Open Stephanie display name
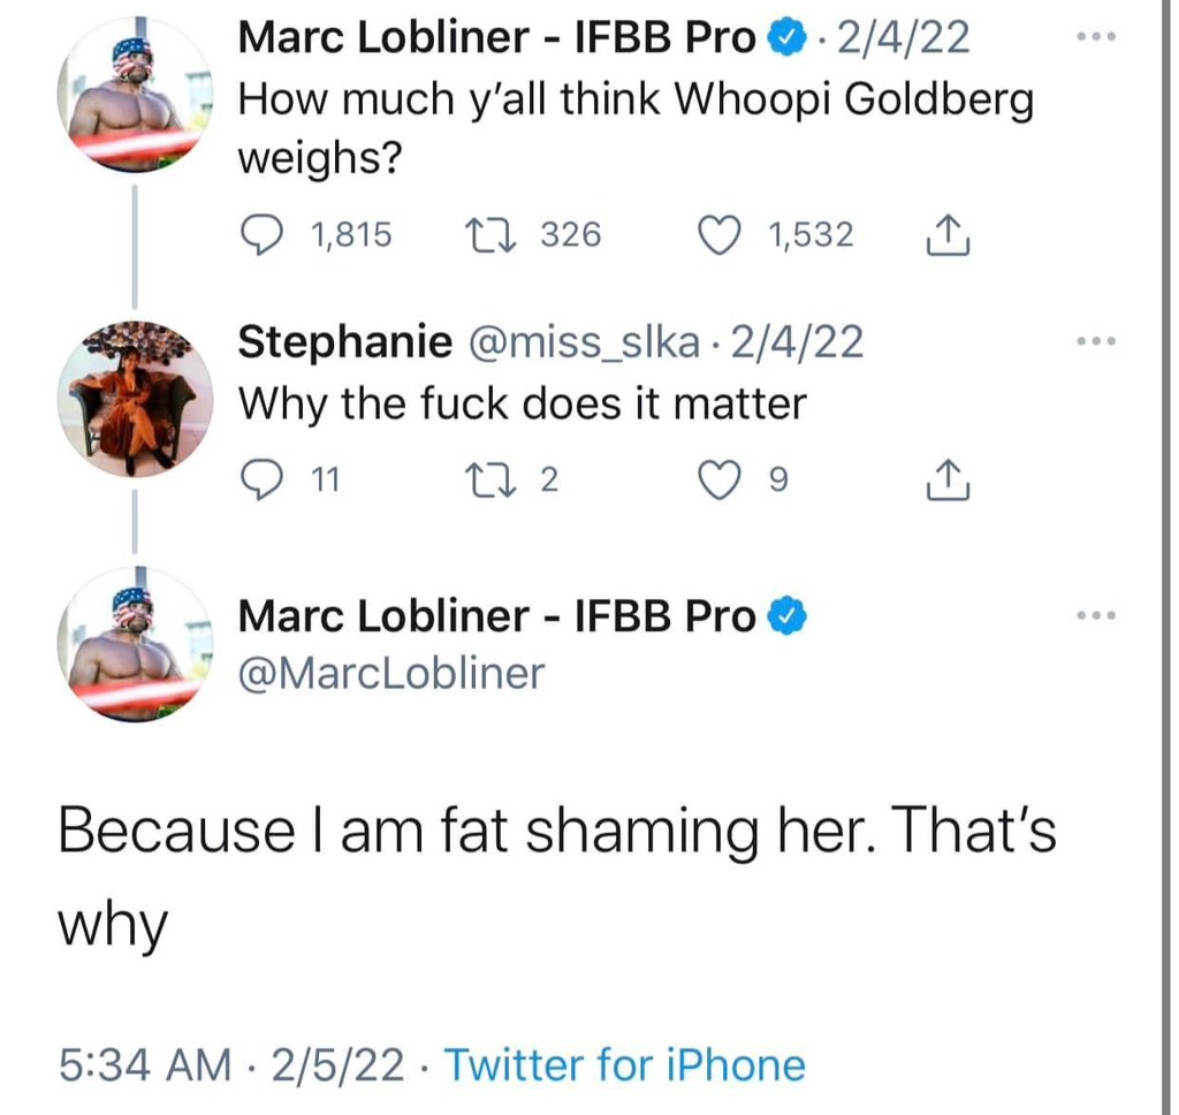The height and width of the screenshot is (1115, 1179). (x=345, y=342)
